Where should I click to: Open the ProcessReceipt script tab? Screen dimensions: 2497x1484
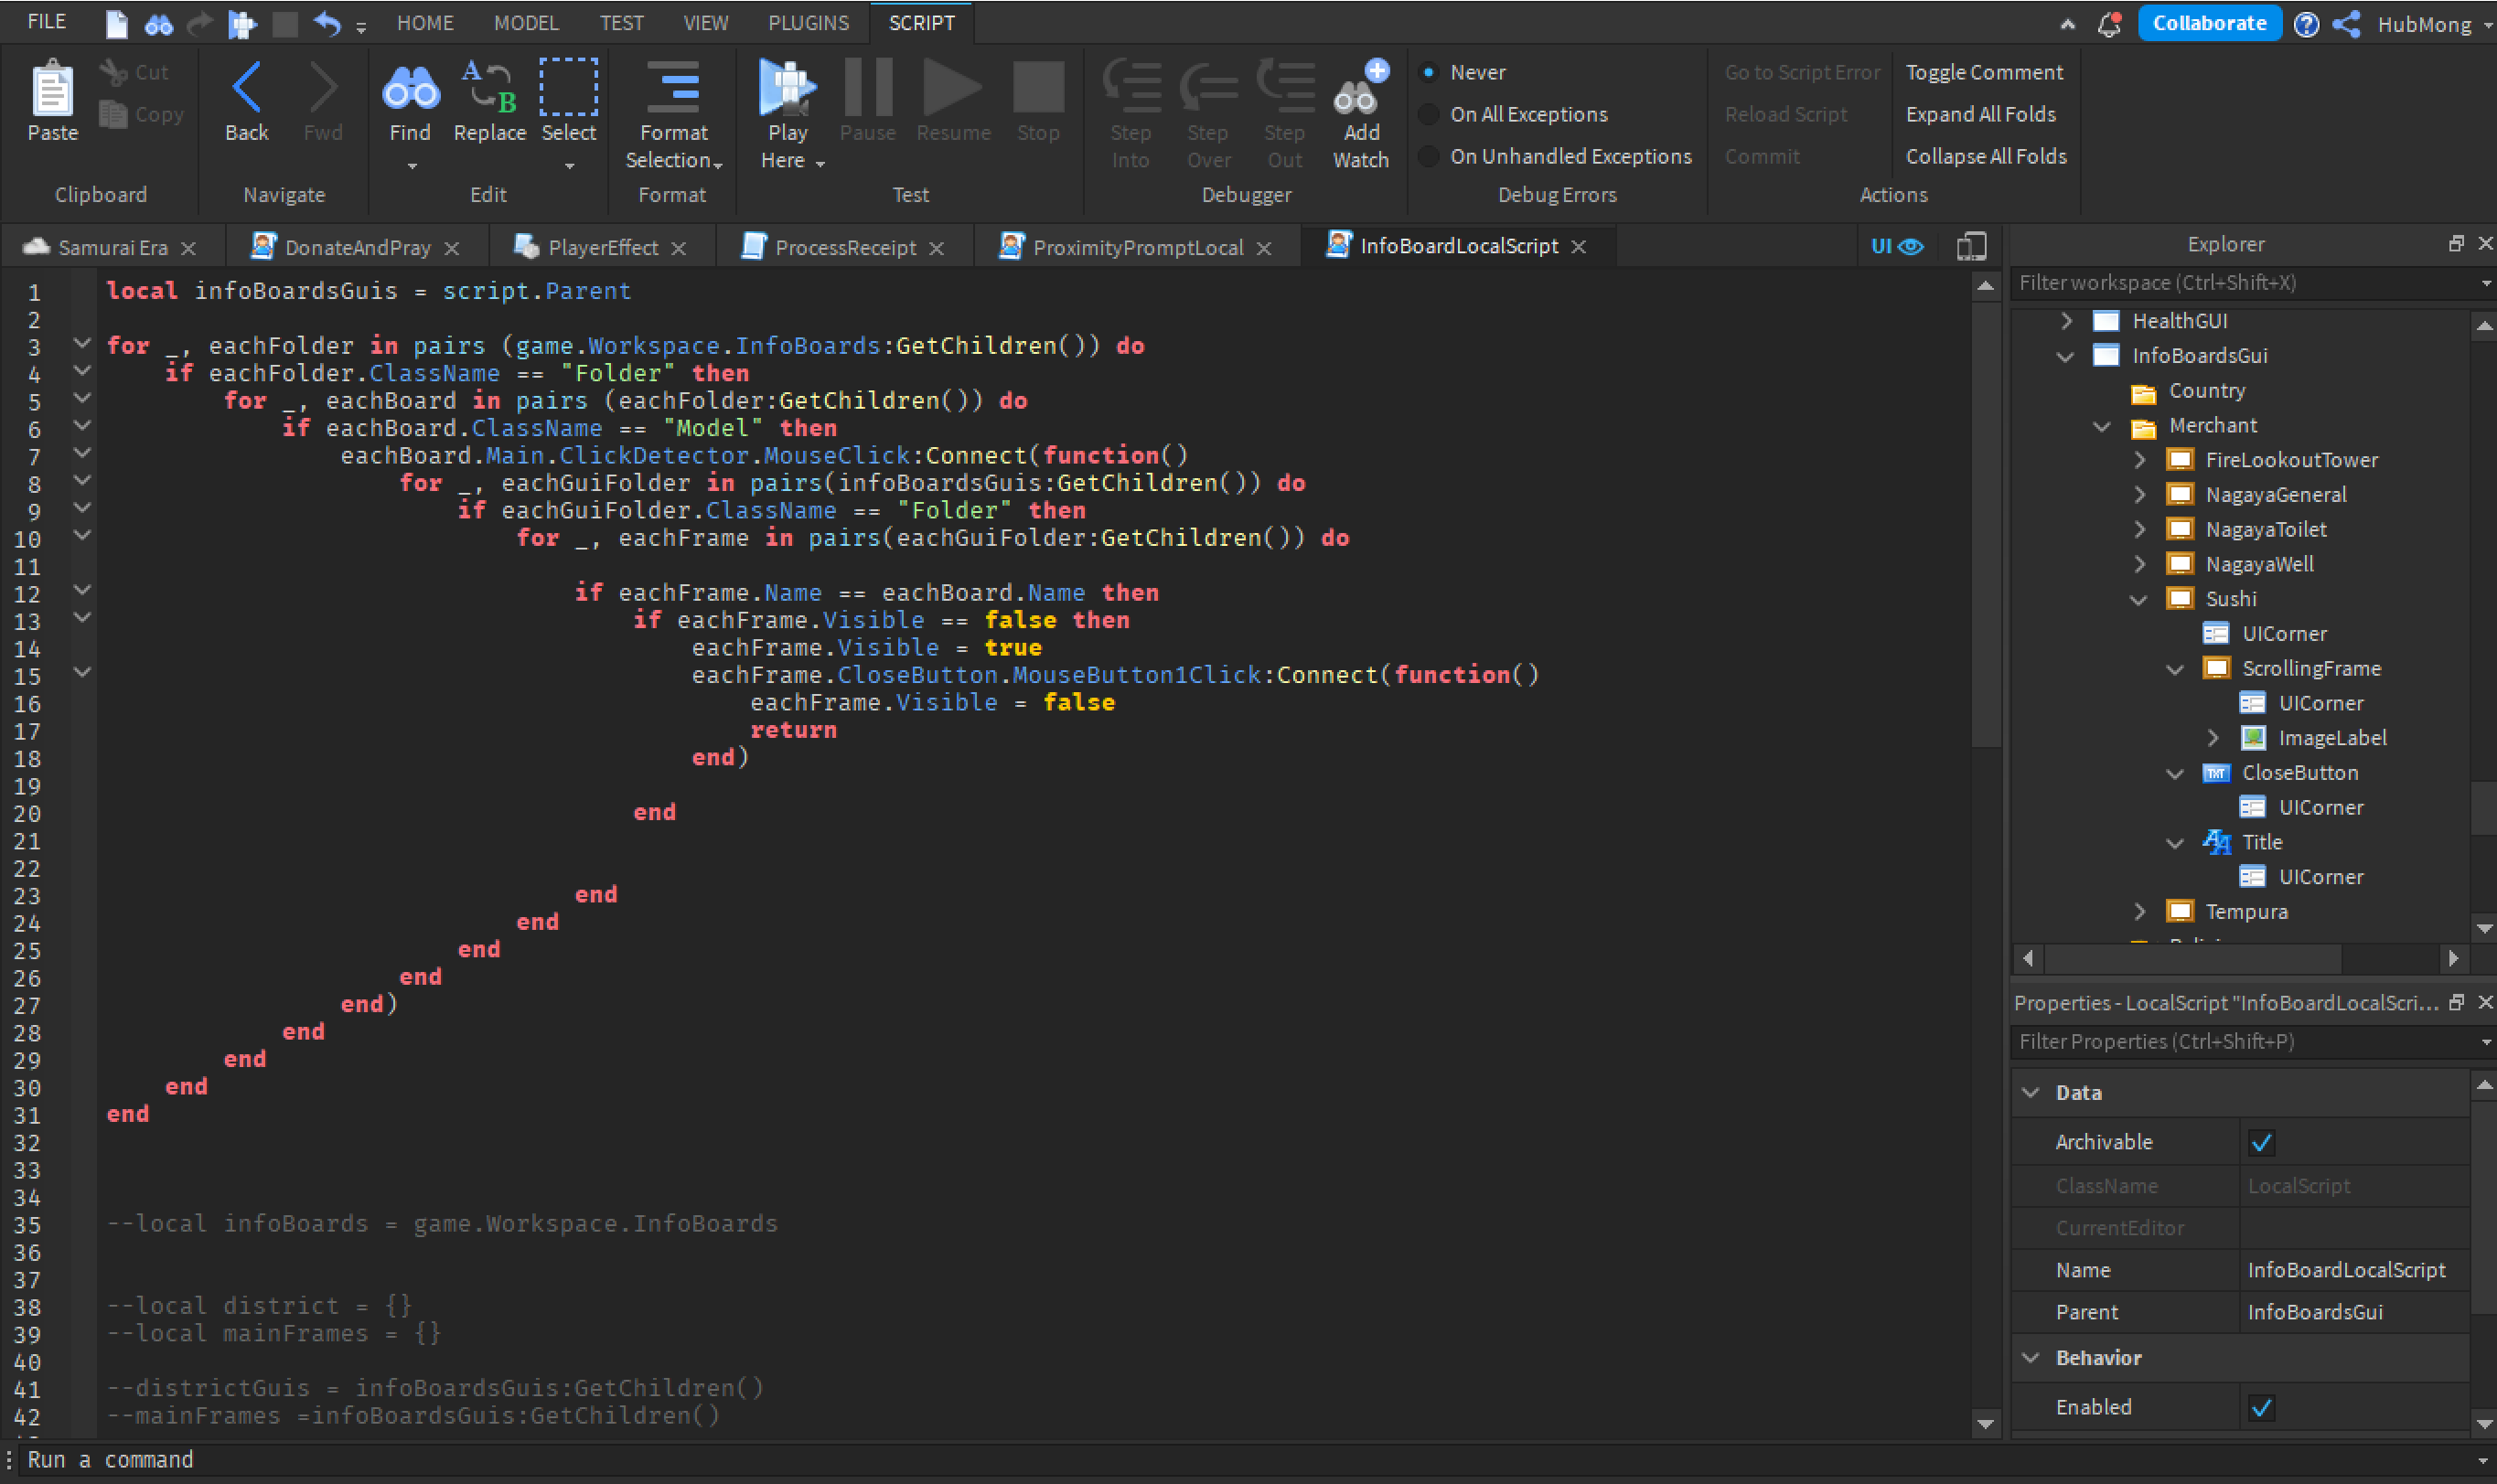(x=844, y=247)
